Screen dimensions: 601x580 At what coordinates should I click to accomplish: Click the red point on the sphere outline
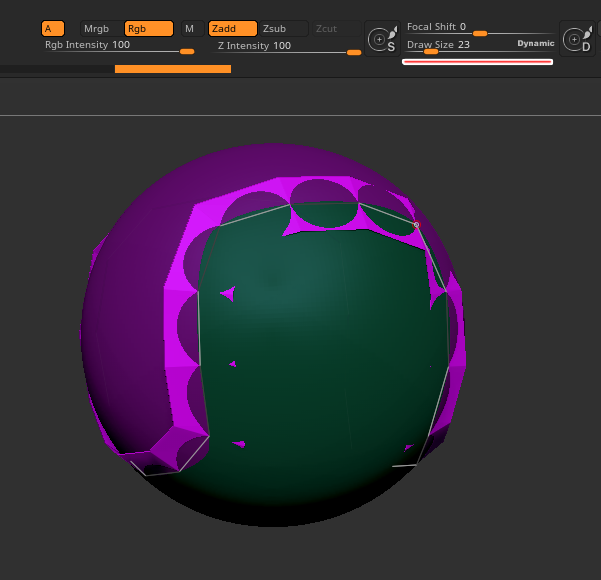(417, 225)
